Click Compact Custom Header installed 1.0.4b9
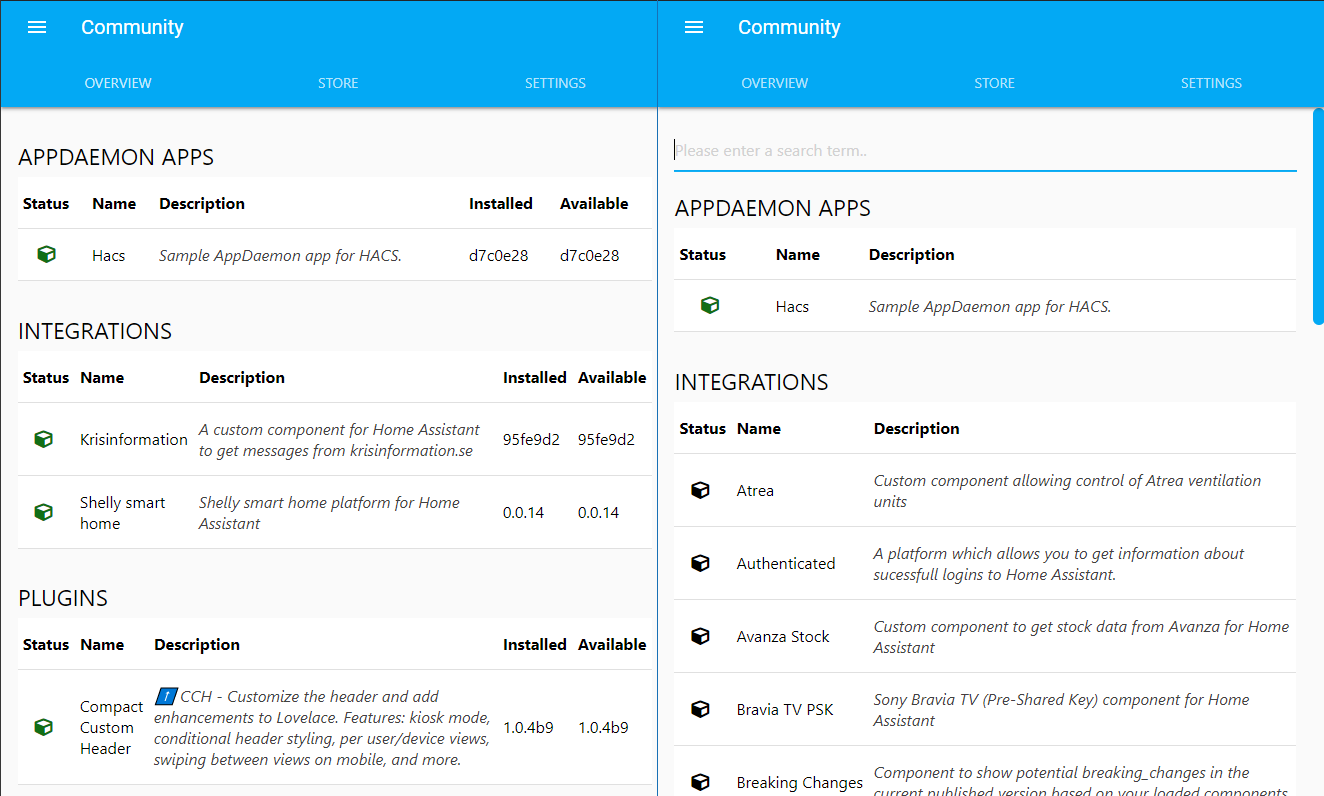1324x796 pixels. click(528, 727)
